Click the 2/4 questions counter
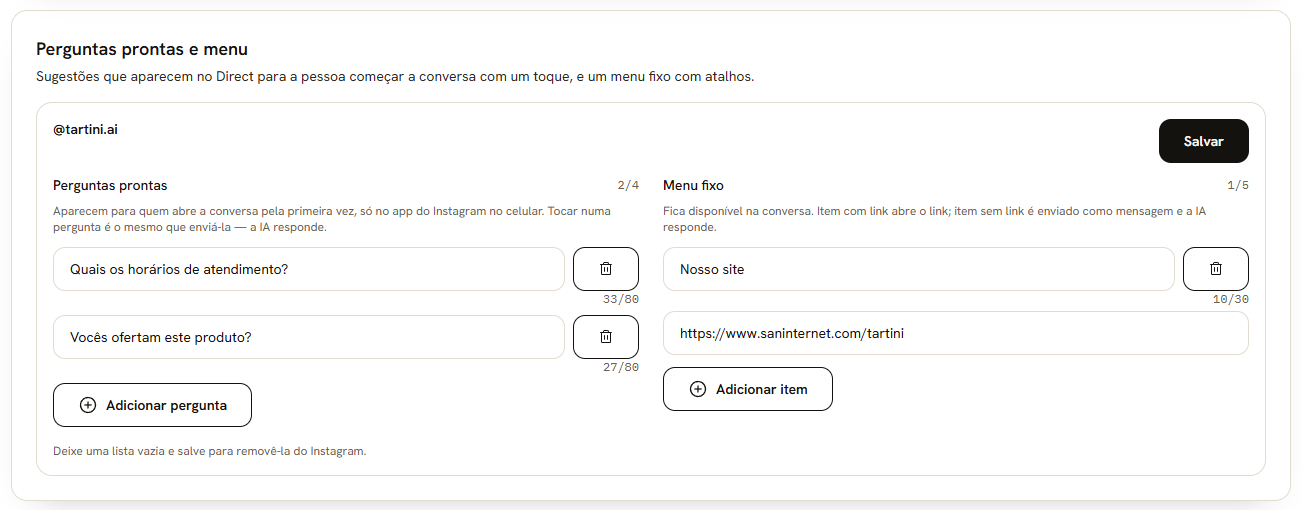Viewport: 1302px width, 510px height. [x=628, y=185]
